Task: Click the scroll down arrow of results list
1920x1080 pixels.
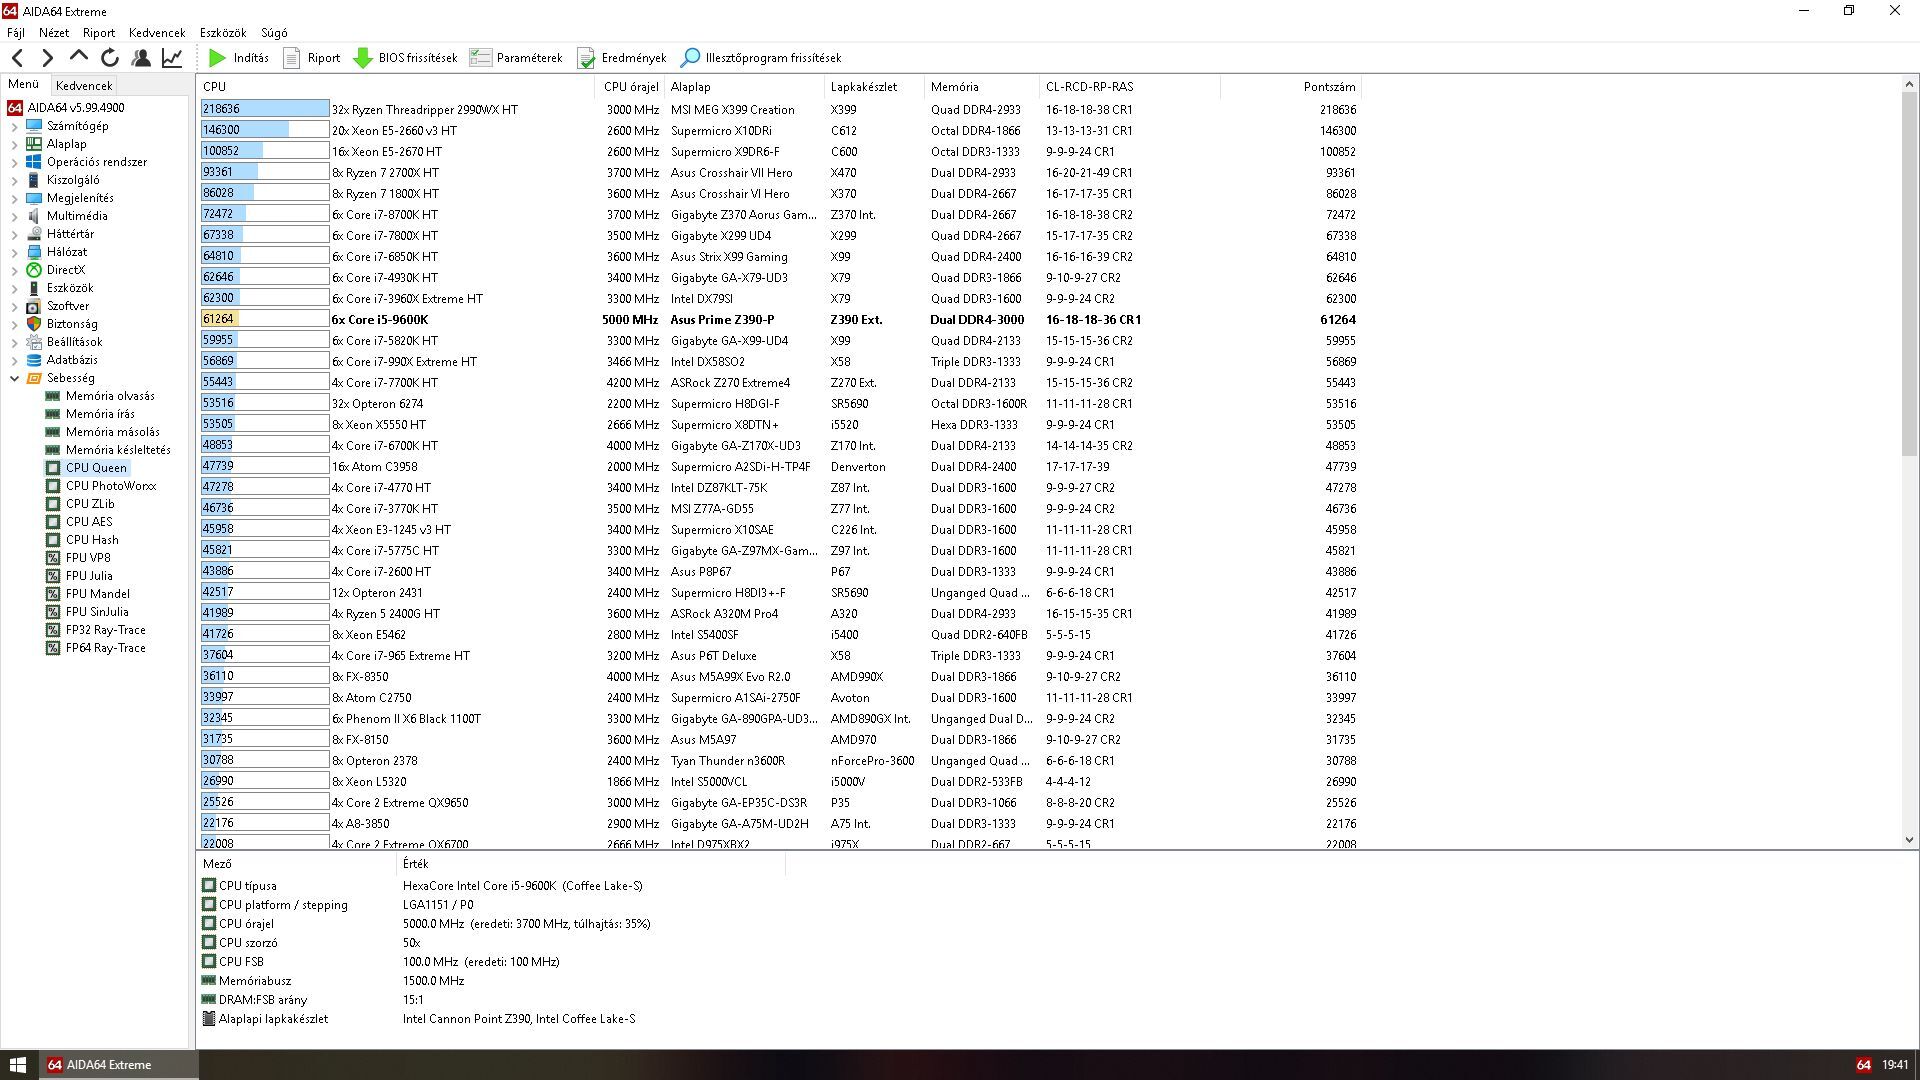Action: pos(1909,840)
